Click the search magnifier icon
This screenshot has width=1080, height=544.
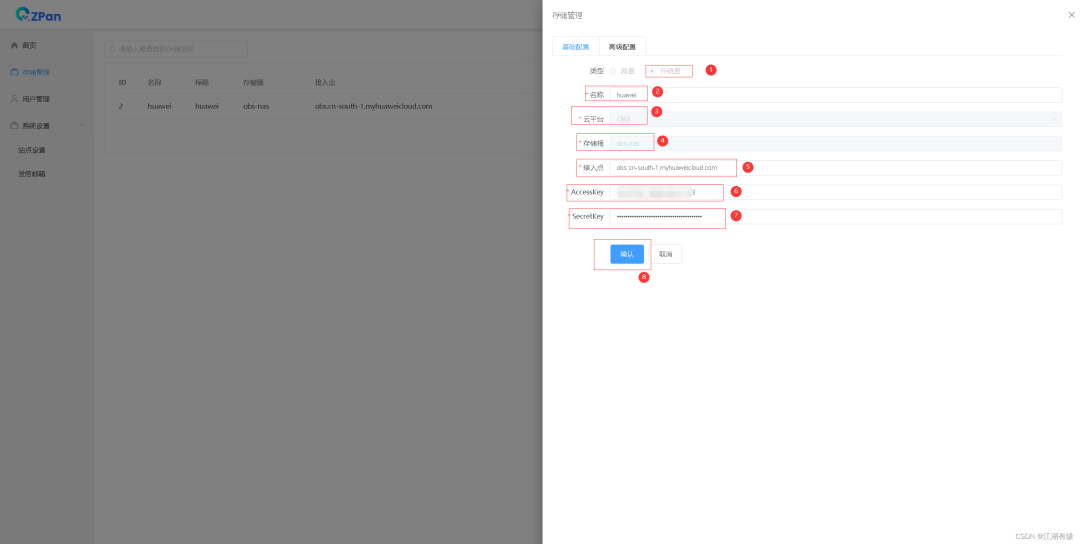(113, 49)
